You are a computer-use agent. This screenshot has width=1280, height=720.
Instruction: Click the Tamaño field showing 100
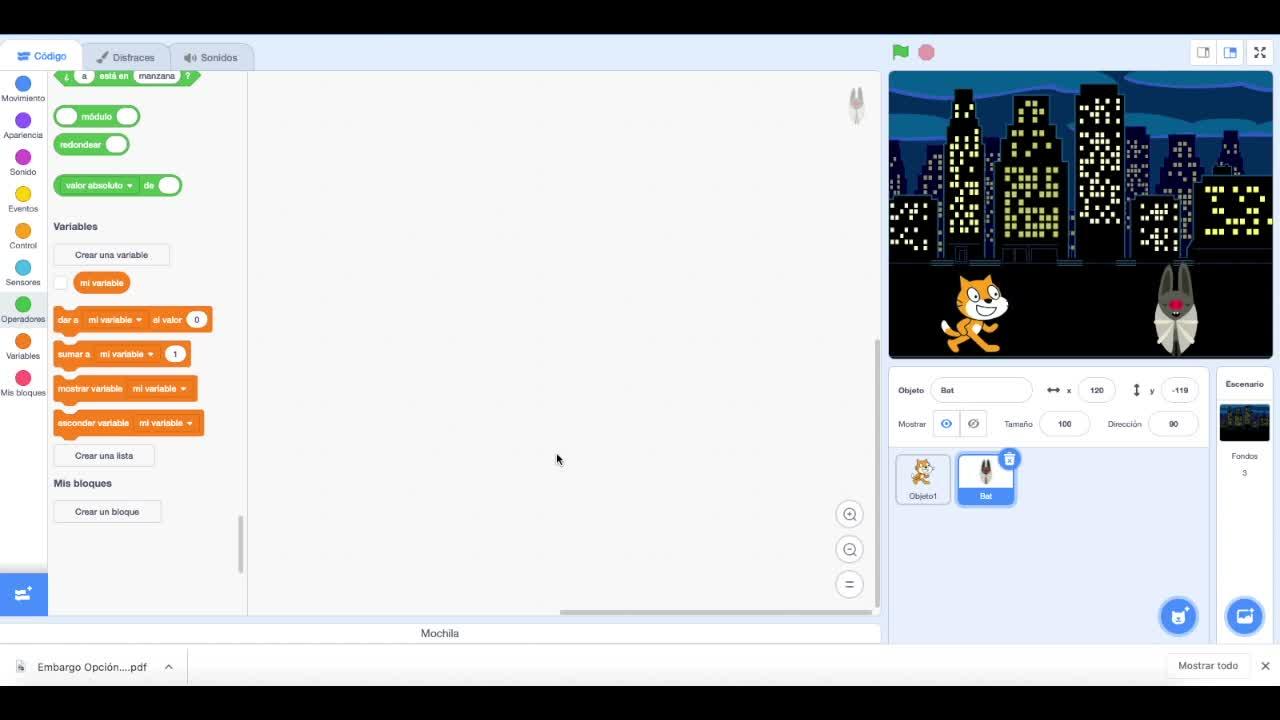[1065, 424]
